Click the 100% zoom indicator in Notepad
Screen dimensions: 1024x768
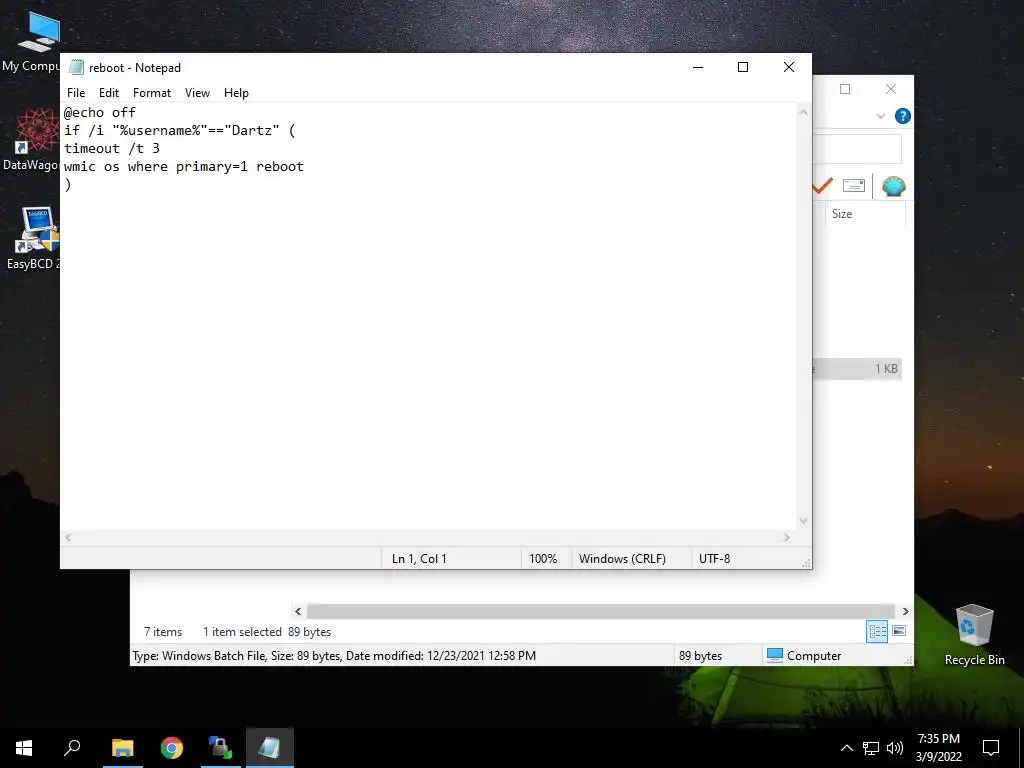pos(543,558)
